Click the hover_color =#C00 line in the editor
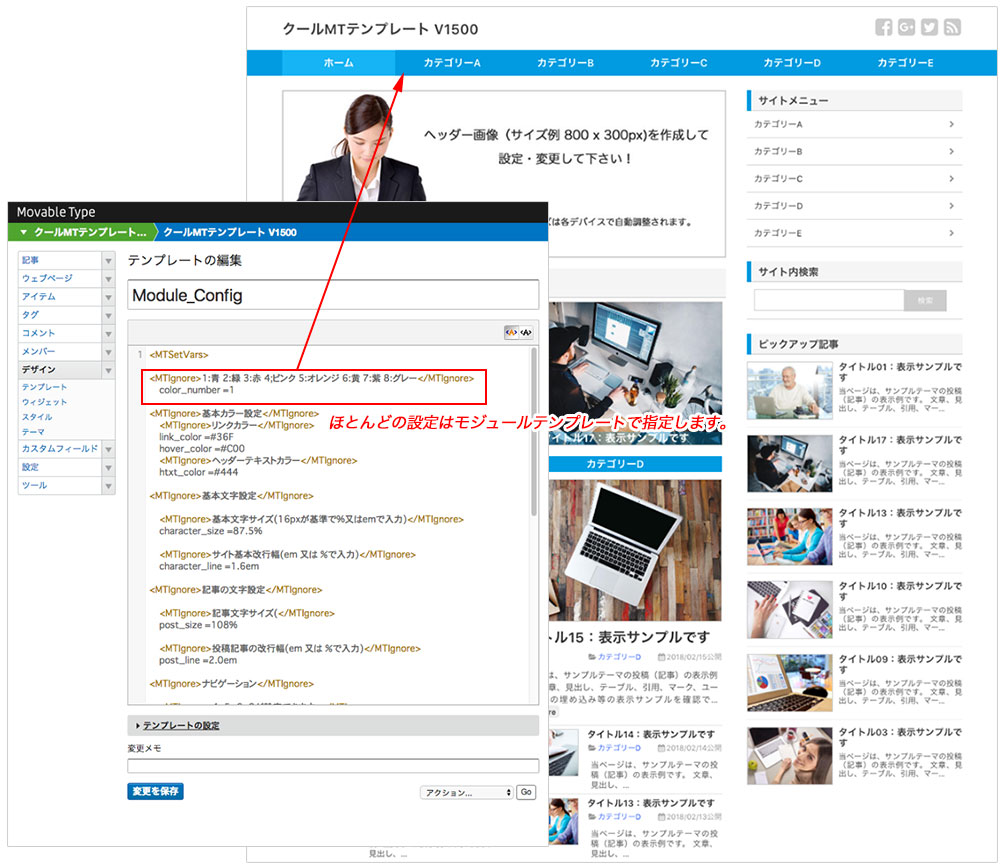The height and width of the screenshot is (865, 1000). pos(202,448)
